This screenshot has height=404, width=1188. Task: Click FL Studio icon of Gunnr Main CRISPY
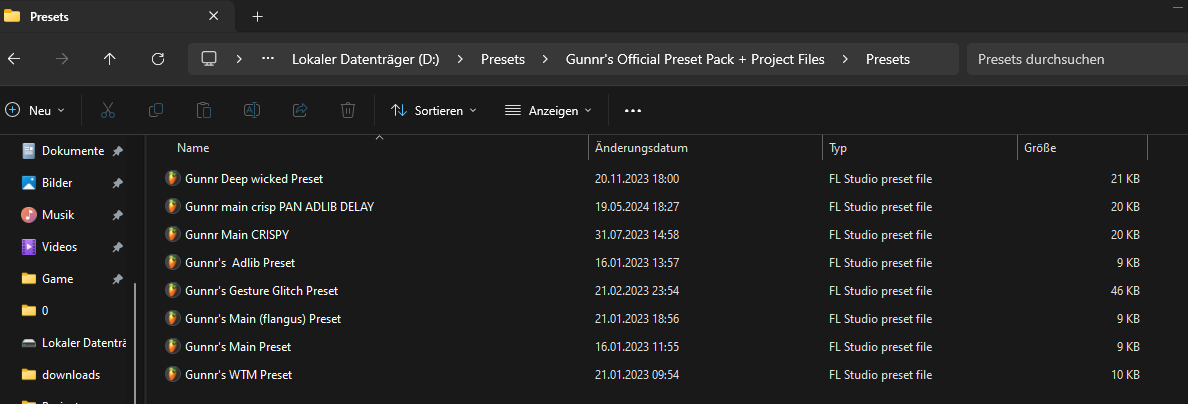[x=173, y=234]
